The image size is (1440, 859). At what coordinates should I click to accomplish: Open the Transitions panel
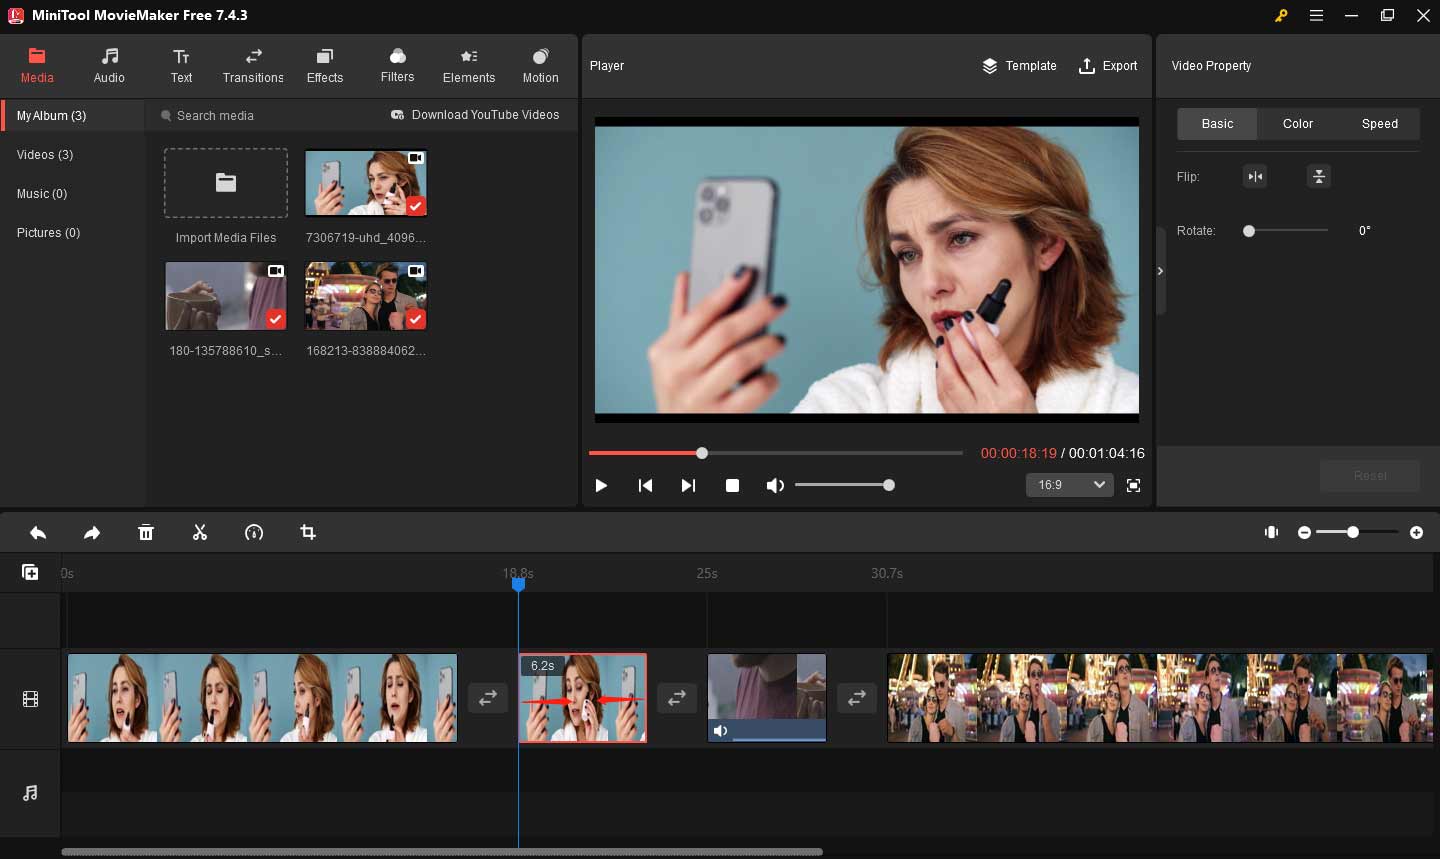pos(253,65)
